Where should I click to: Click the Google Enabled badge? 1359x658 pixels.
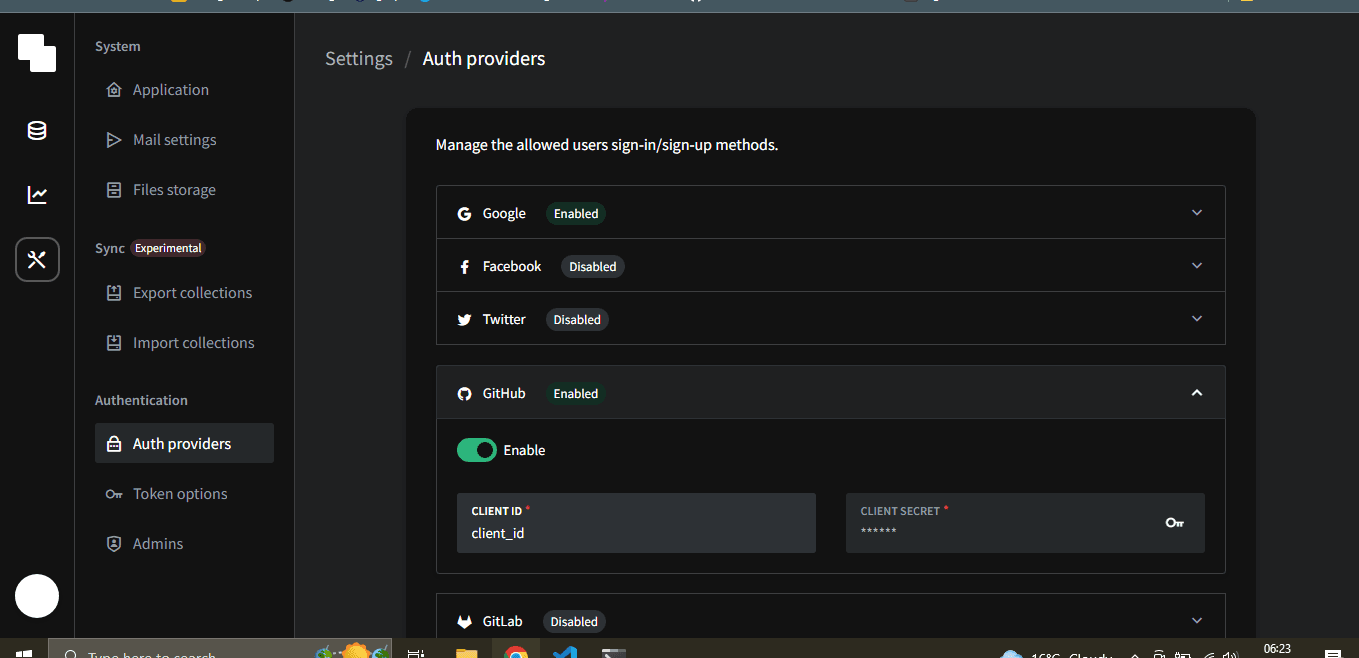point(576,214)
